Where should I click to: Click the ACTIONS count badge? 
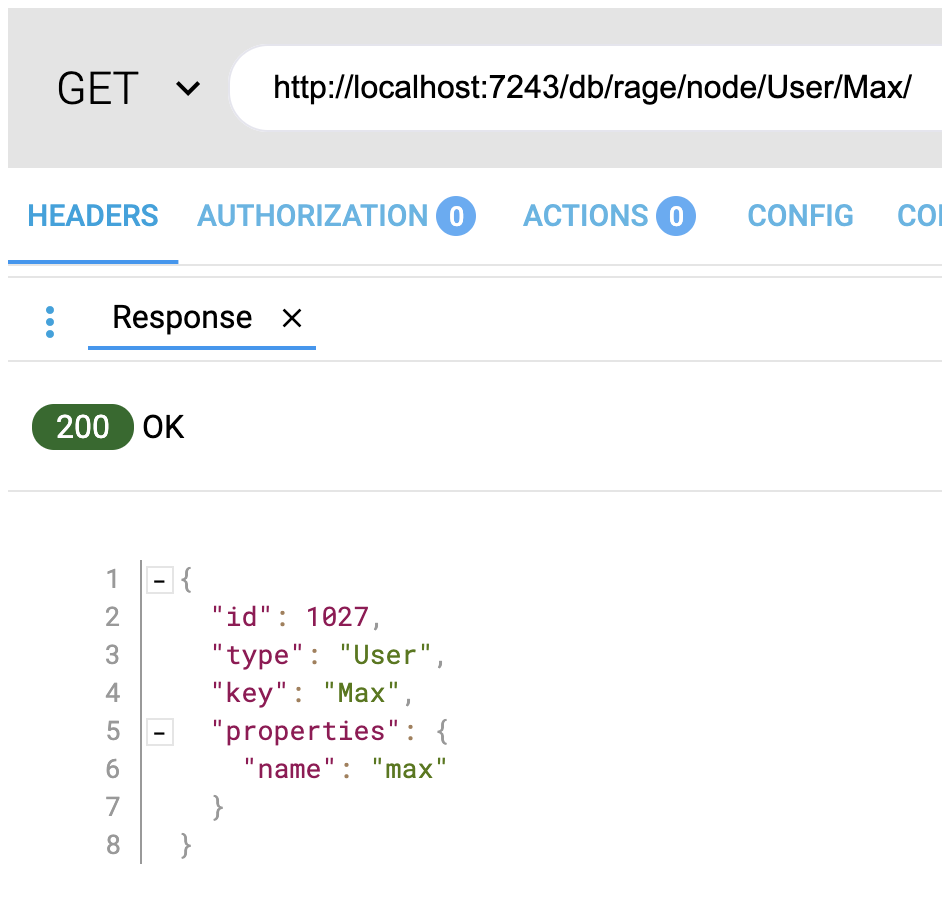[x=676, y=216]
